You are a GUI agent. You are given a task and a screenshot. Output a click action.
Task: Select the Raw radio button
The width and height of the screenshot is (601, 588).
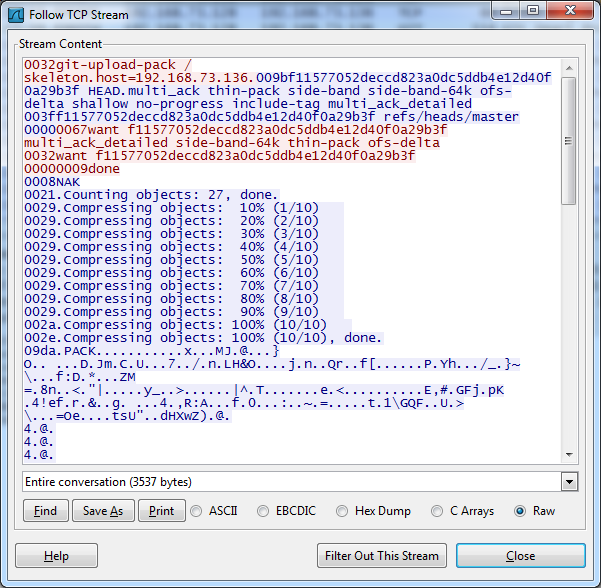pos(520,511)
